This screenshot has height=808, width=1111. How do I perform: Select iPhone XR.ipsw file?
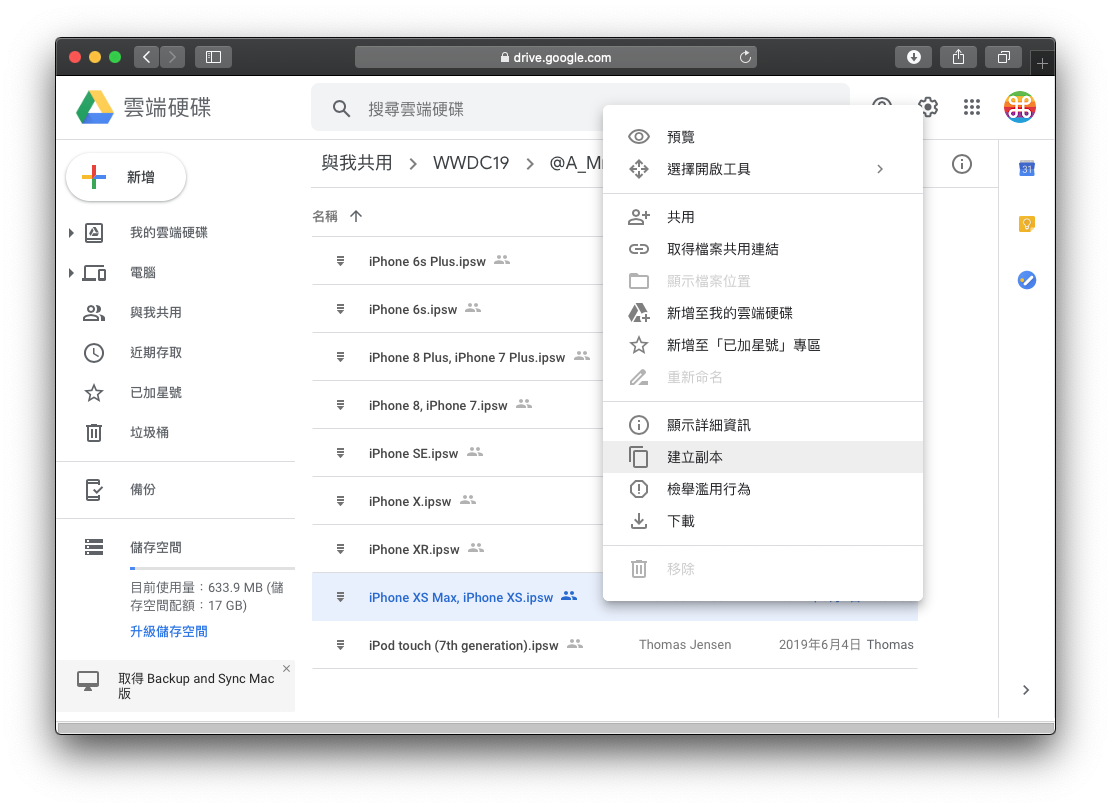click(457, 549)
